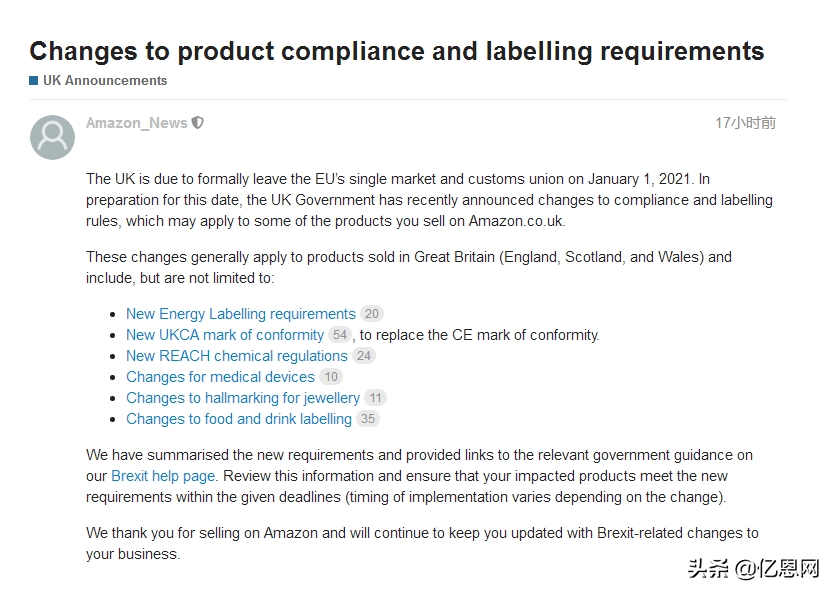Click the topic title heading
Image resolution: width=837 pixels, height=596 pixels.
397,51
